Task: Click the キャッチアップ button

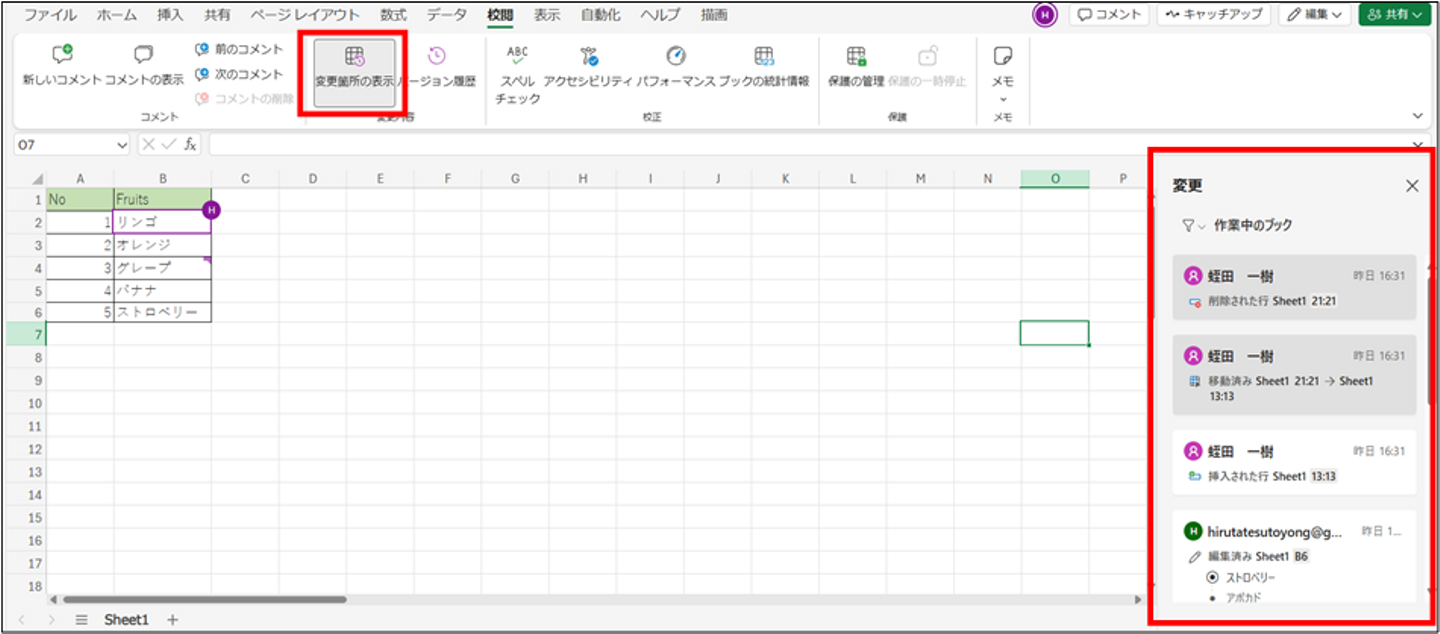Action: pos(1213,15)
